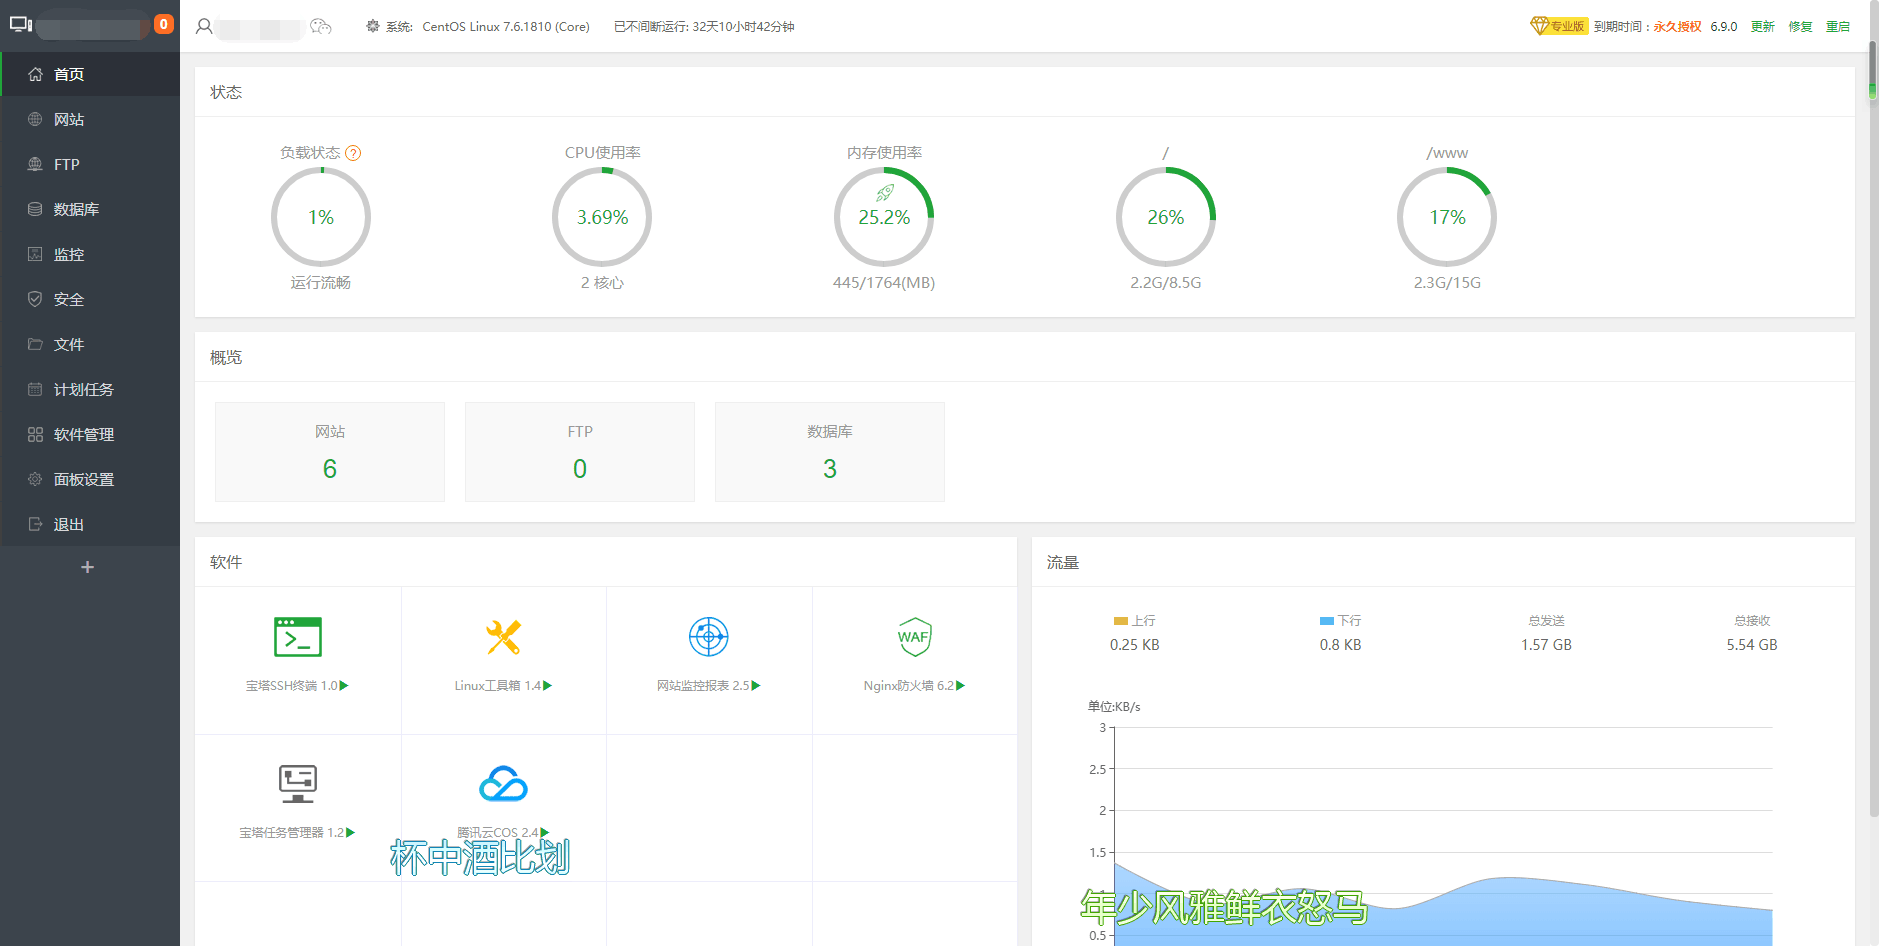Click the 宝塔任务管理器 1.2 label
The image size is (1879, 946).
coord(297,833)
